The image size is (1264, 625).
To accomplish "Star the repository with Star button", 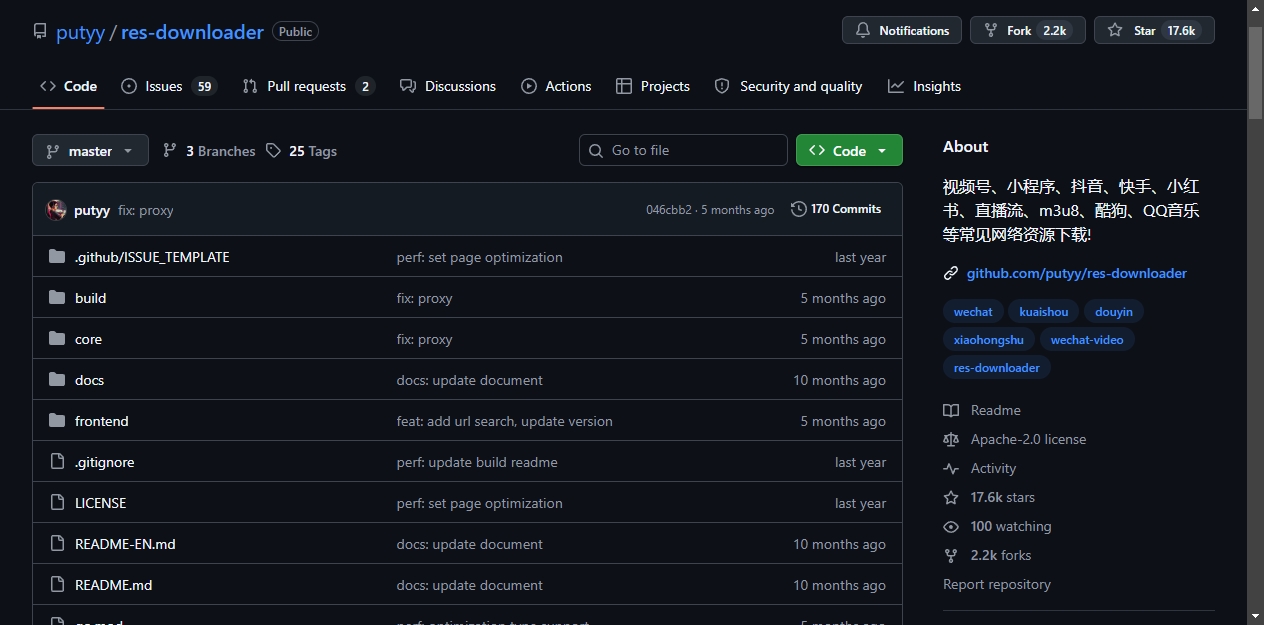I will pyautogui.click(x=1154, y=30).
